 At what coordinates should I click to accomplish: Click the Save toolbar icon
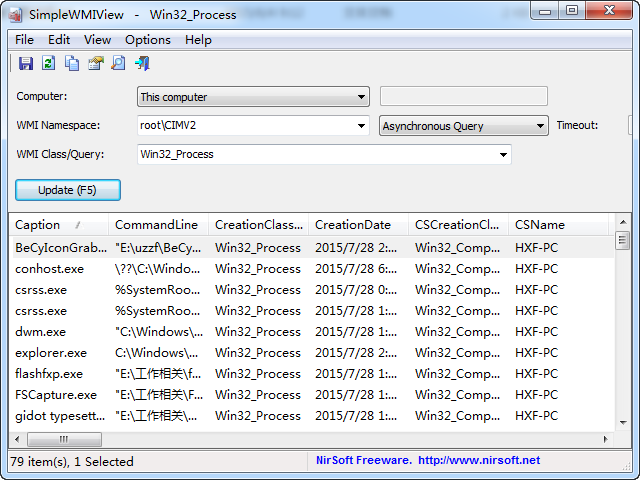click(x=26, y=64)
